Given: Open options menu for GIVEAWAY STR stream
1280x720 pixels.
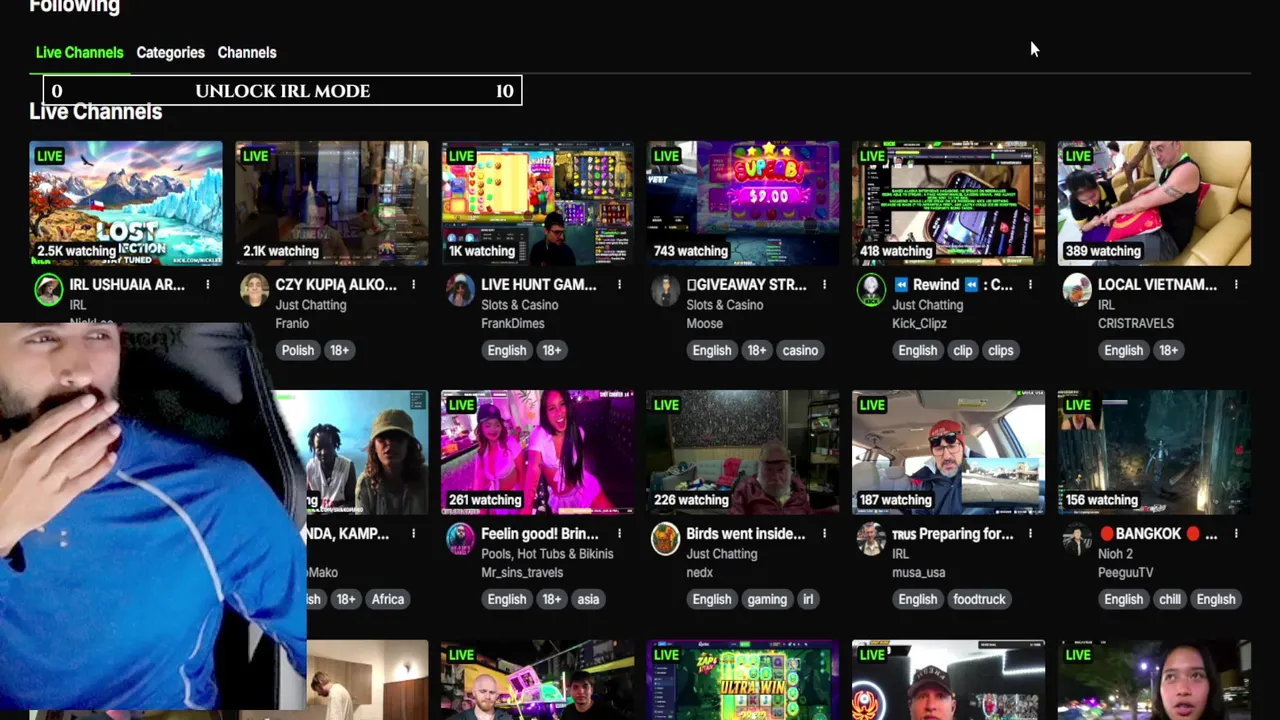Looking at the screenshot, I should tap(824, 285).
